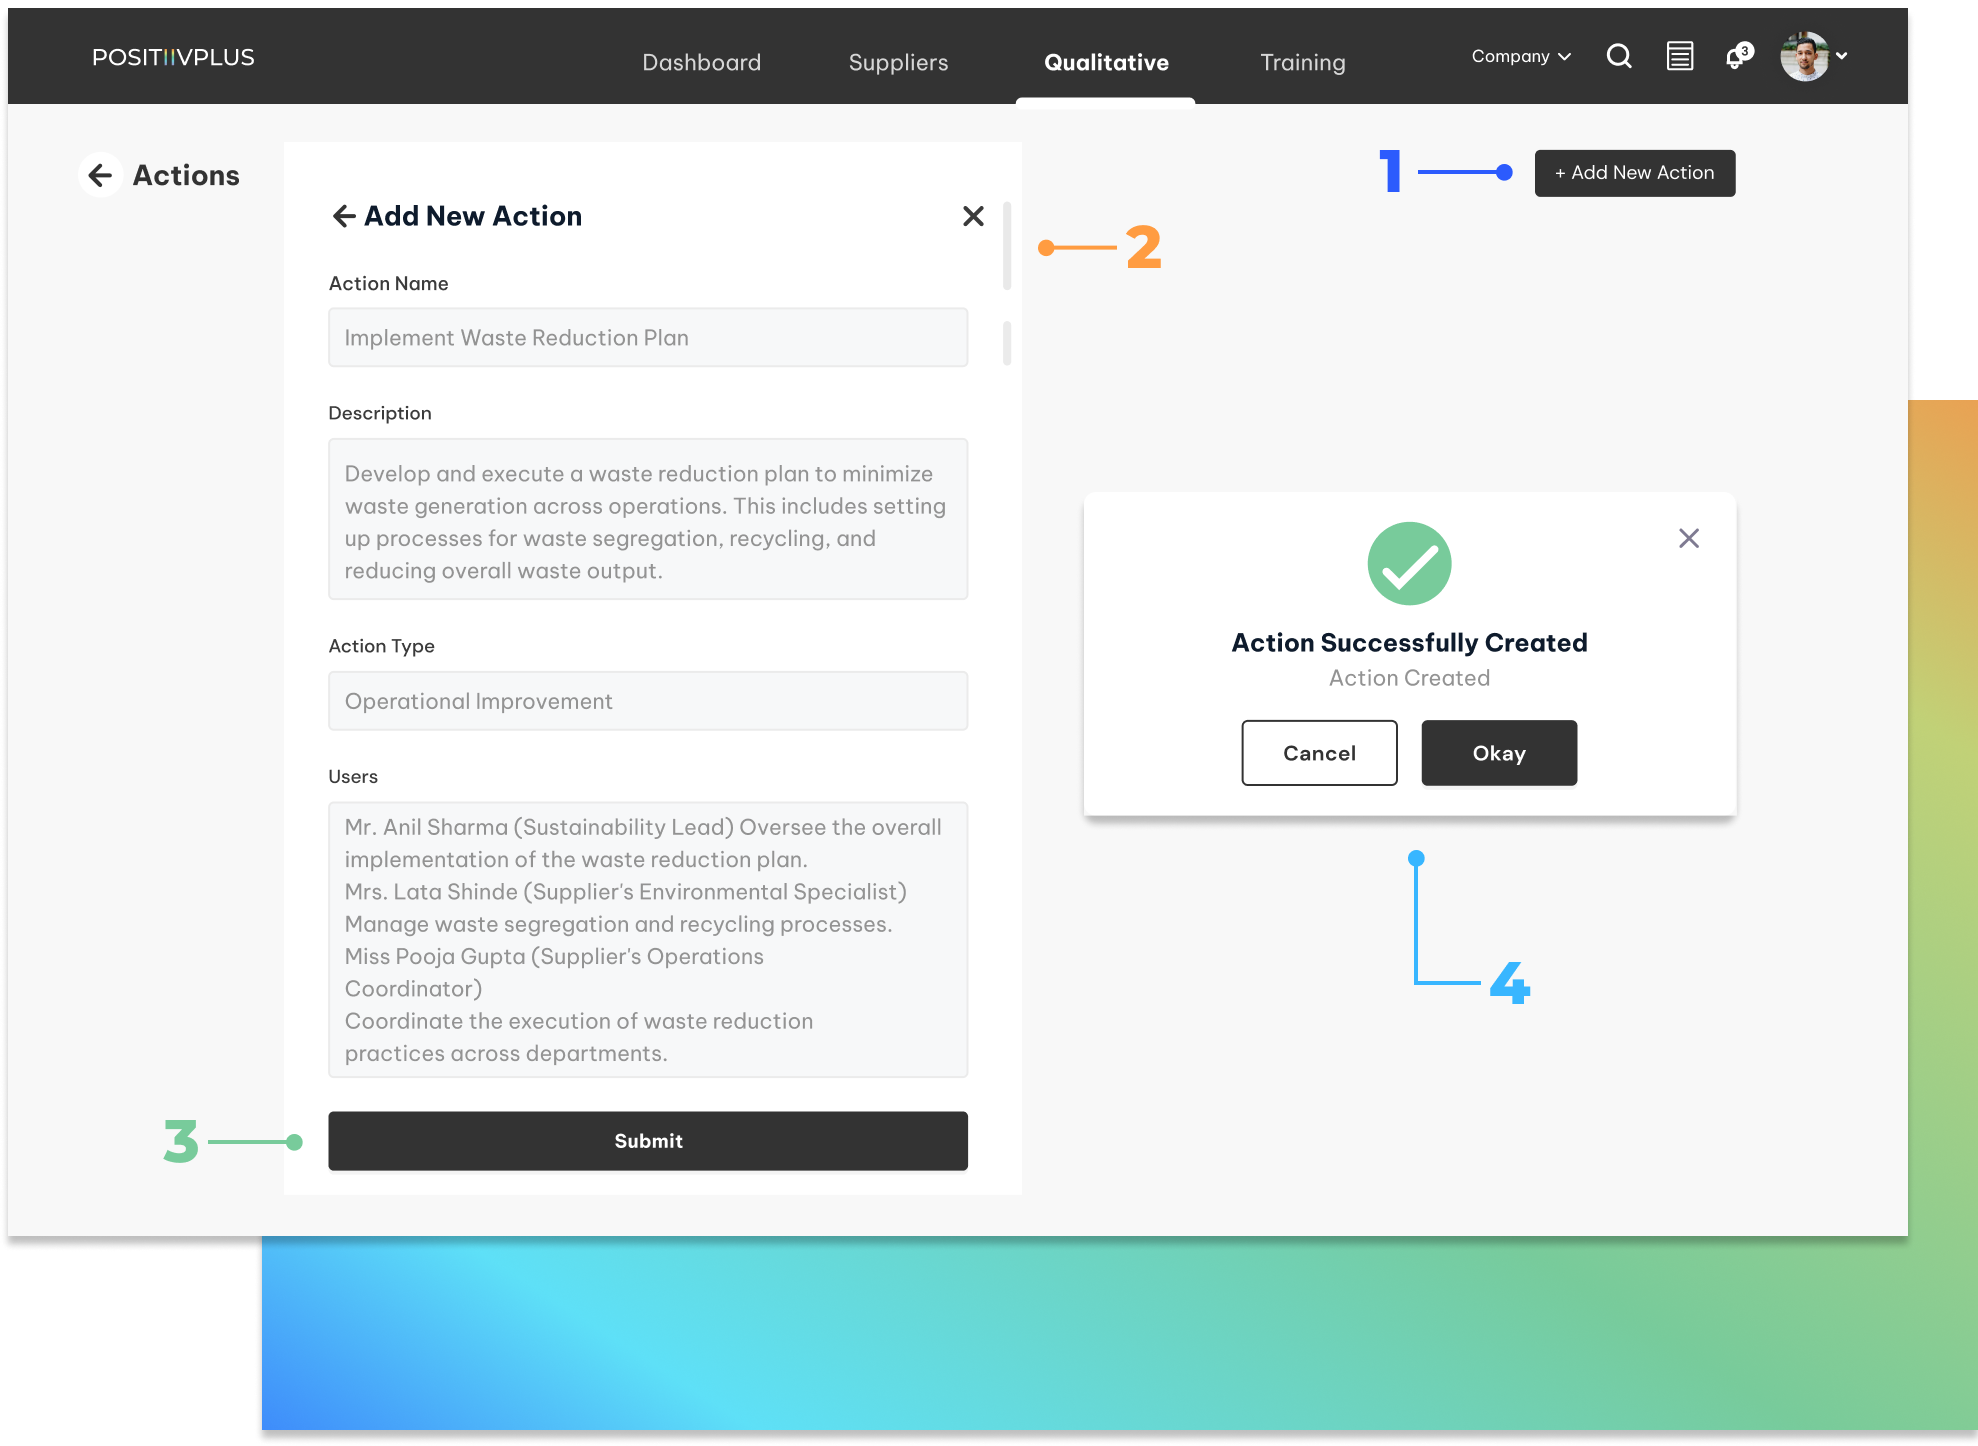Go back using Actions arrow icon
1978x1446 pixels.
pos(100,175)
